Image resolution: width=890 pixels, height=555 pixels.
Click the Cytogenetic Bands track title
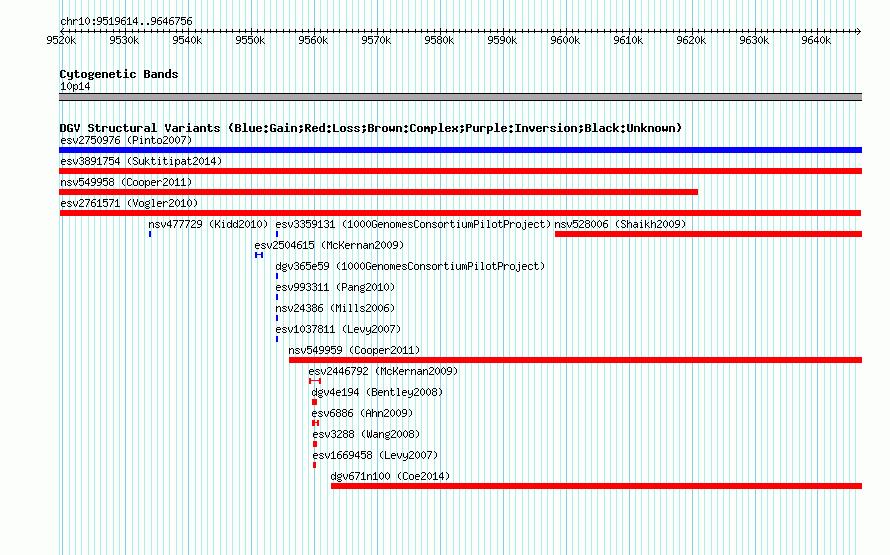[x=119, y=74]
